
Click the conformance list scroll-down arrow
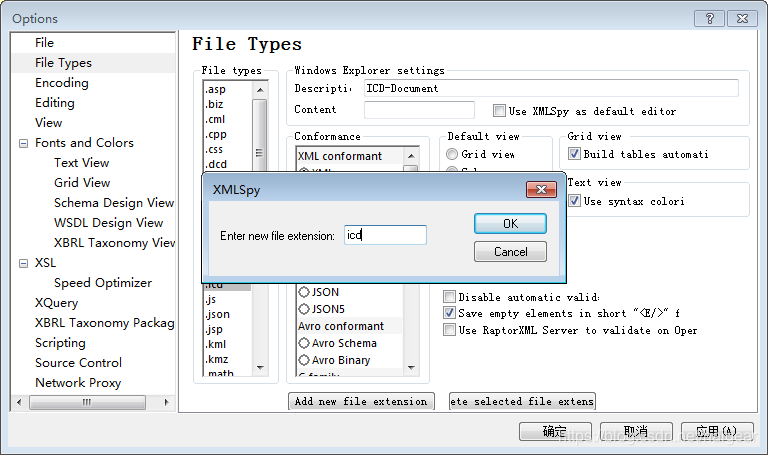[x=411, y=368]
